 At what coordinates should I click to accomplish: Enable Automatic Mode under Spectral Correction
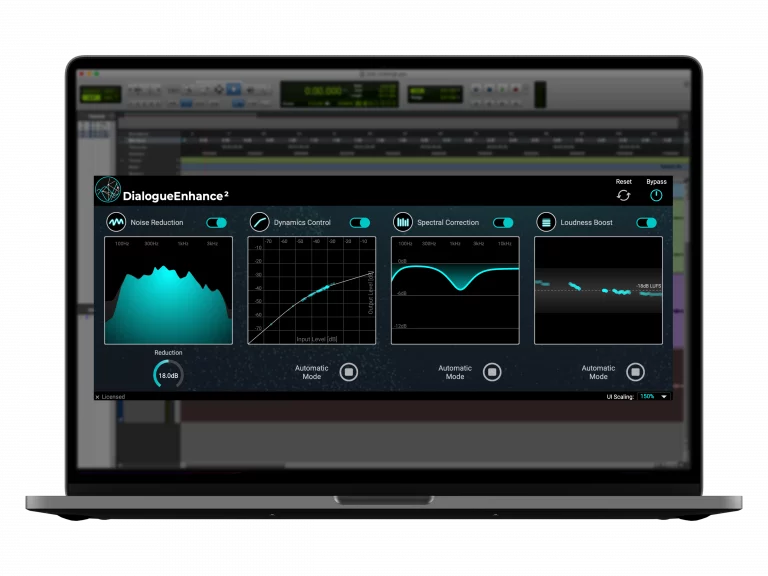(x=492, y=372)
